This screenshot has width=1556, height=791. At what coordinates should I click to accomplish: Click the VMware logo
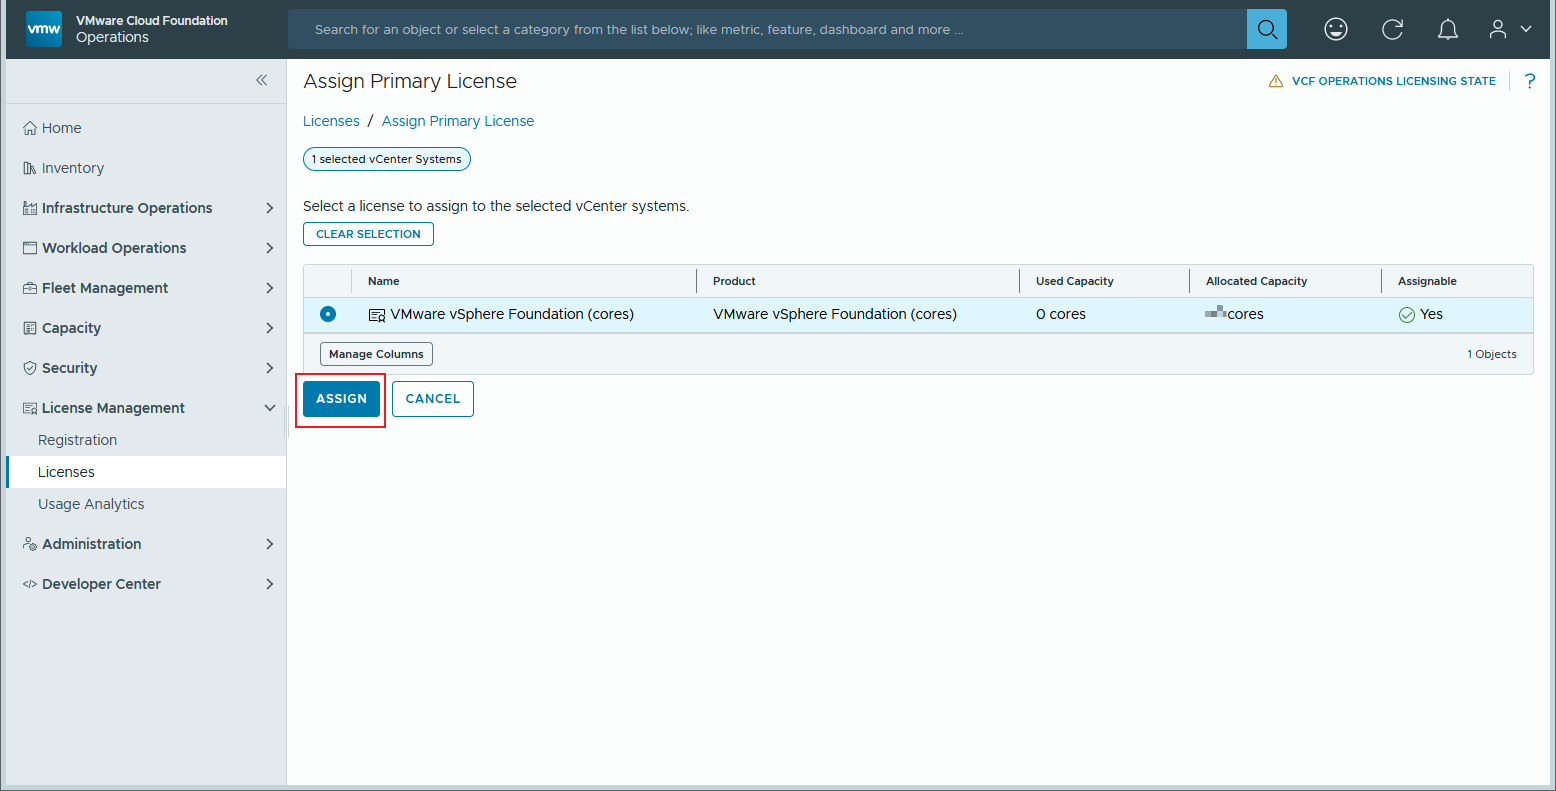tap(44, 29)
